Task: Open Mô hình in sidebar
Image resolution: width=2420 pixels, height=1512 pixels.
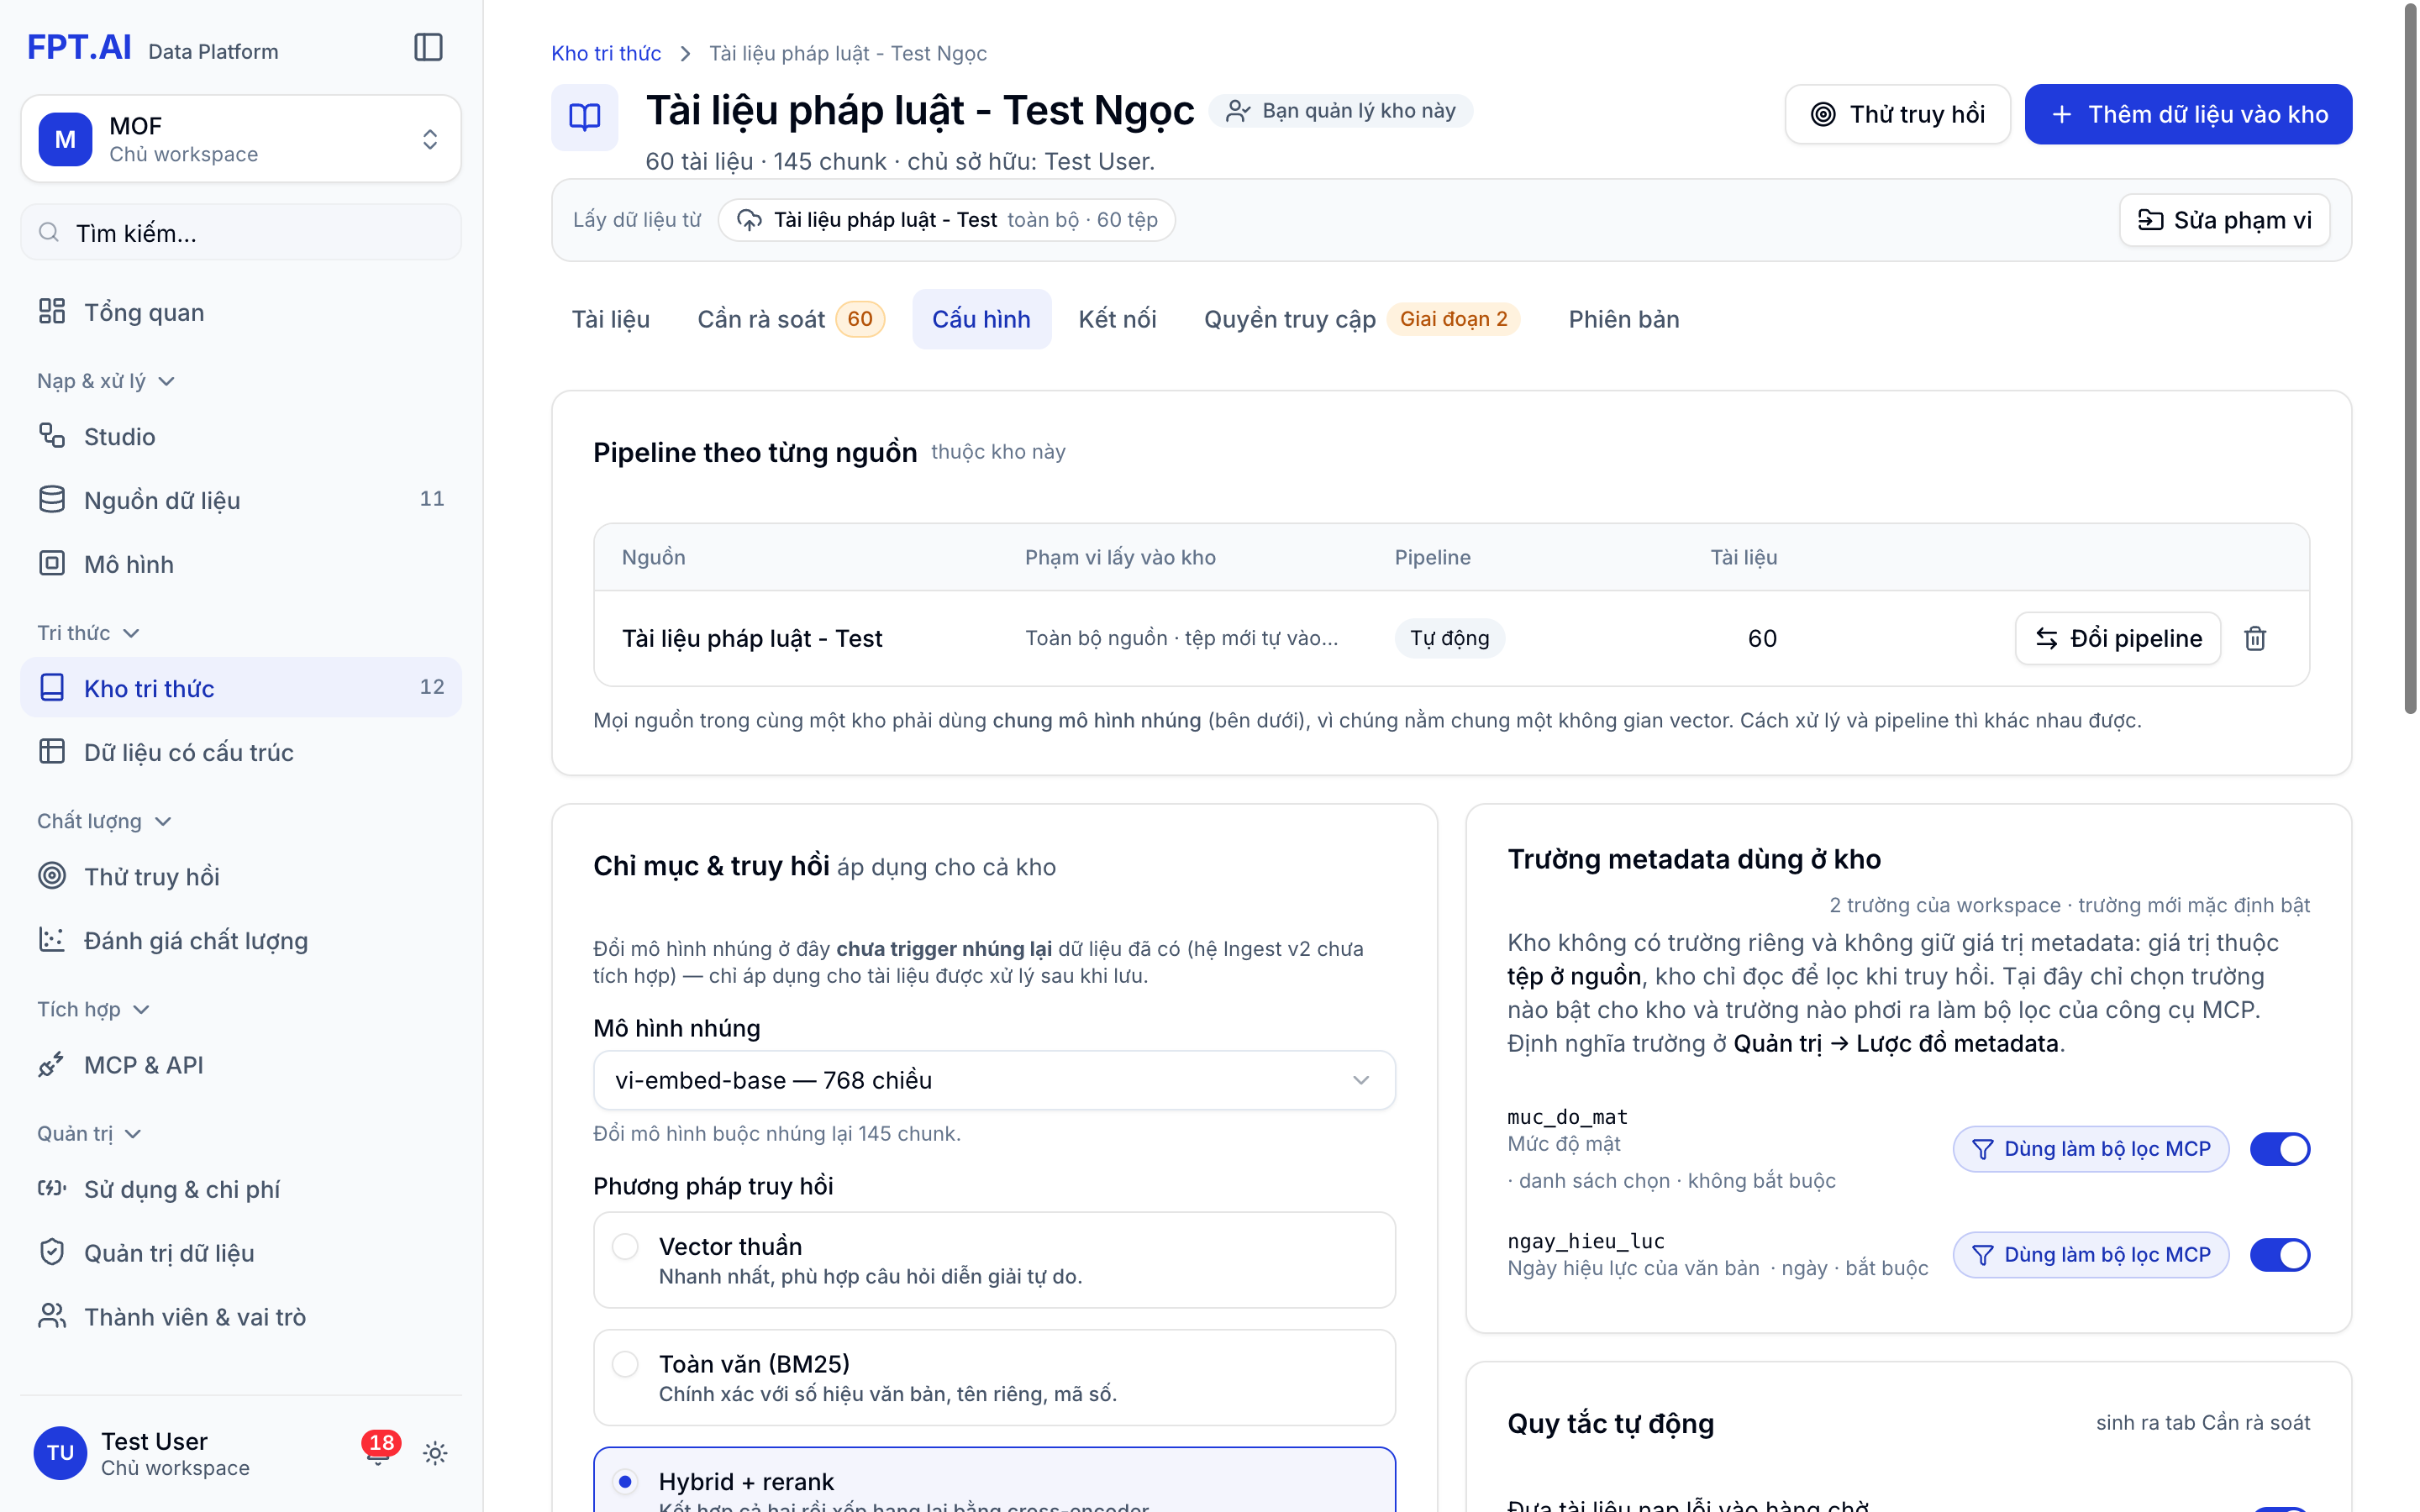Action: [x=241, y=564]
